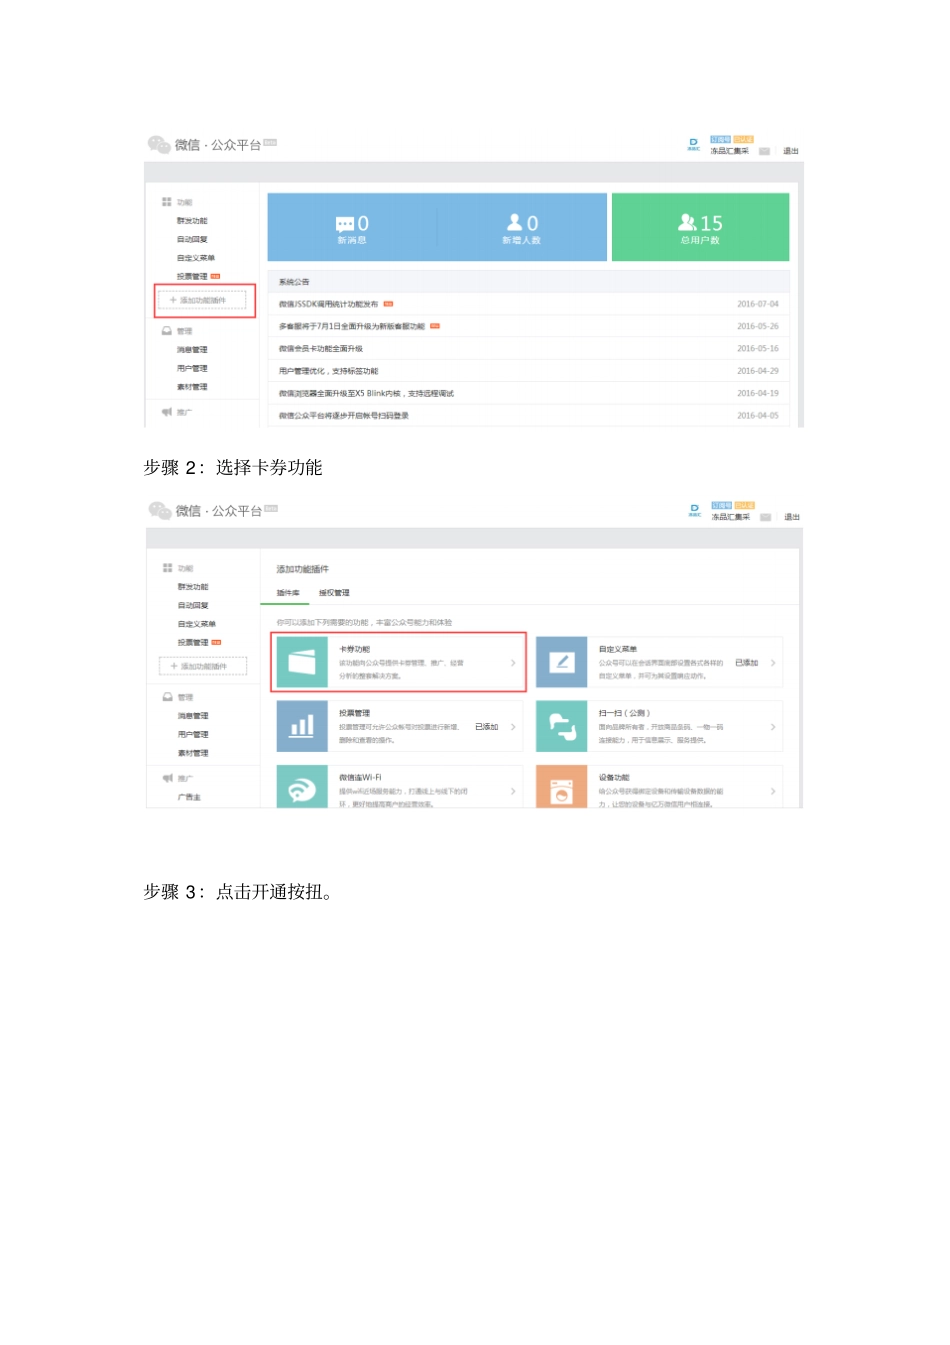Click 退出 on the plugin library page header
The height and width of the screenshot is (1345, 950).
pos(792,517)
